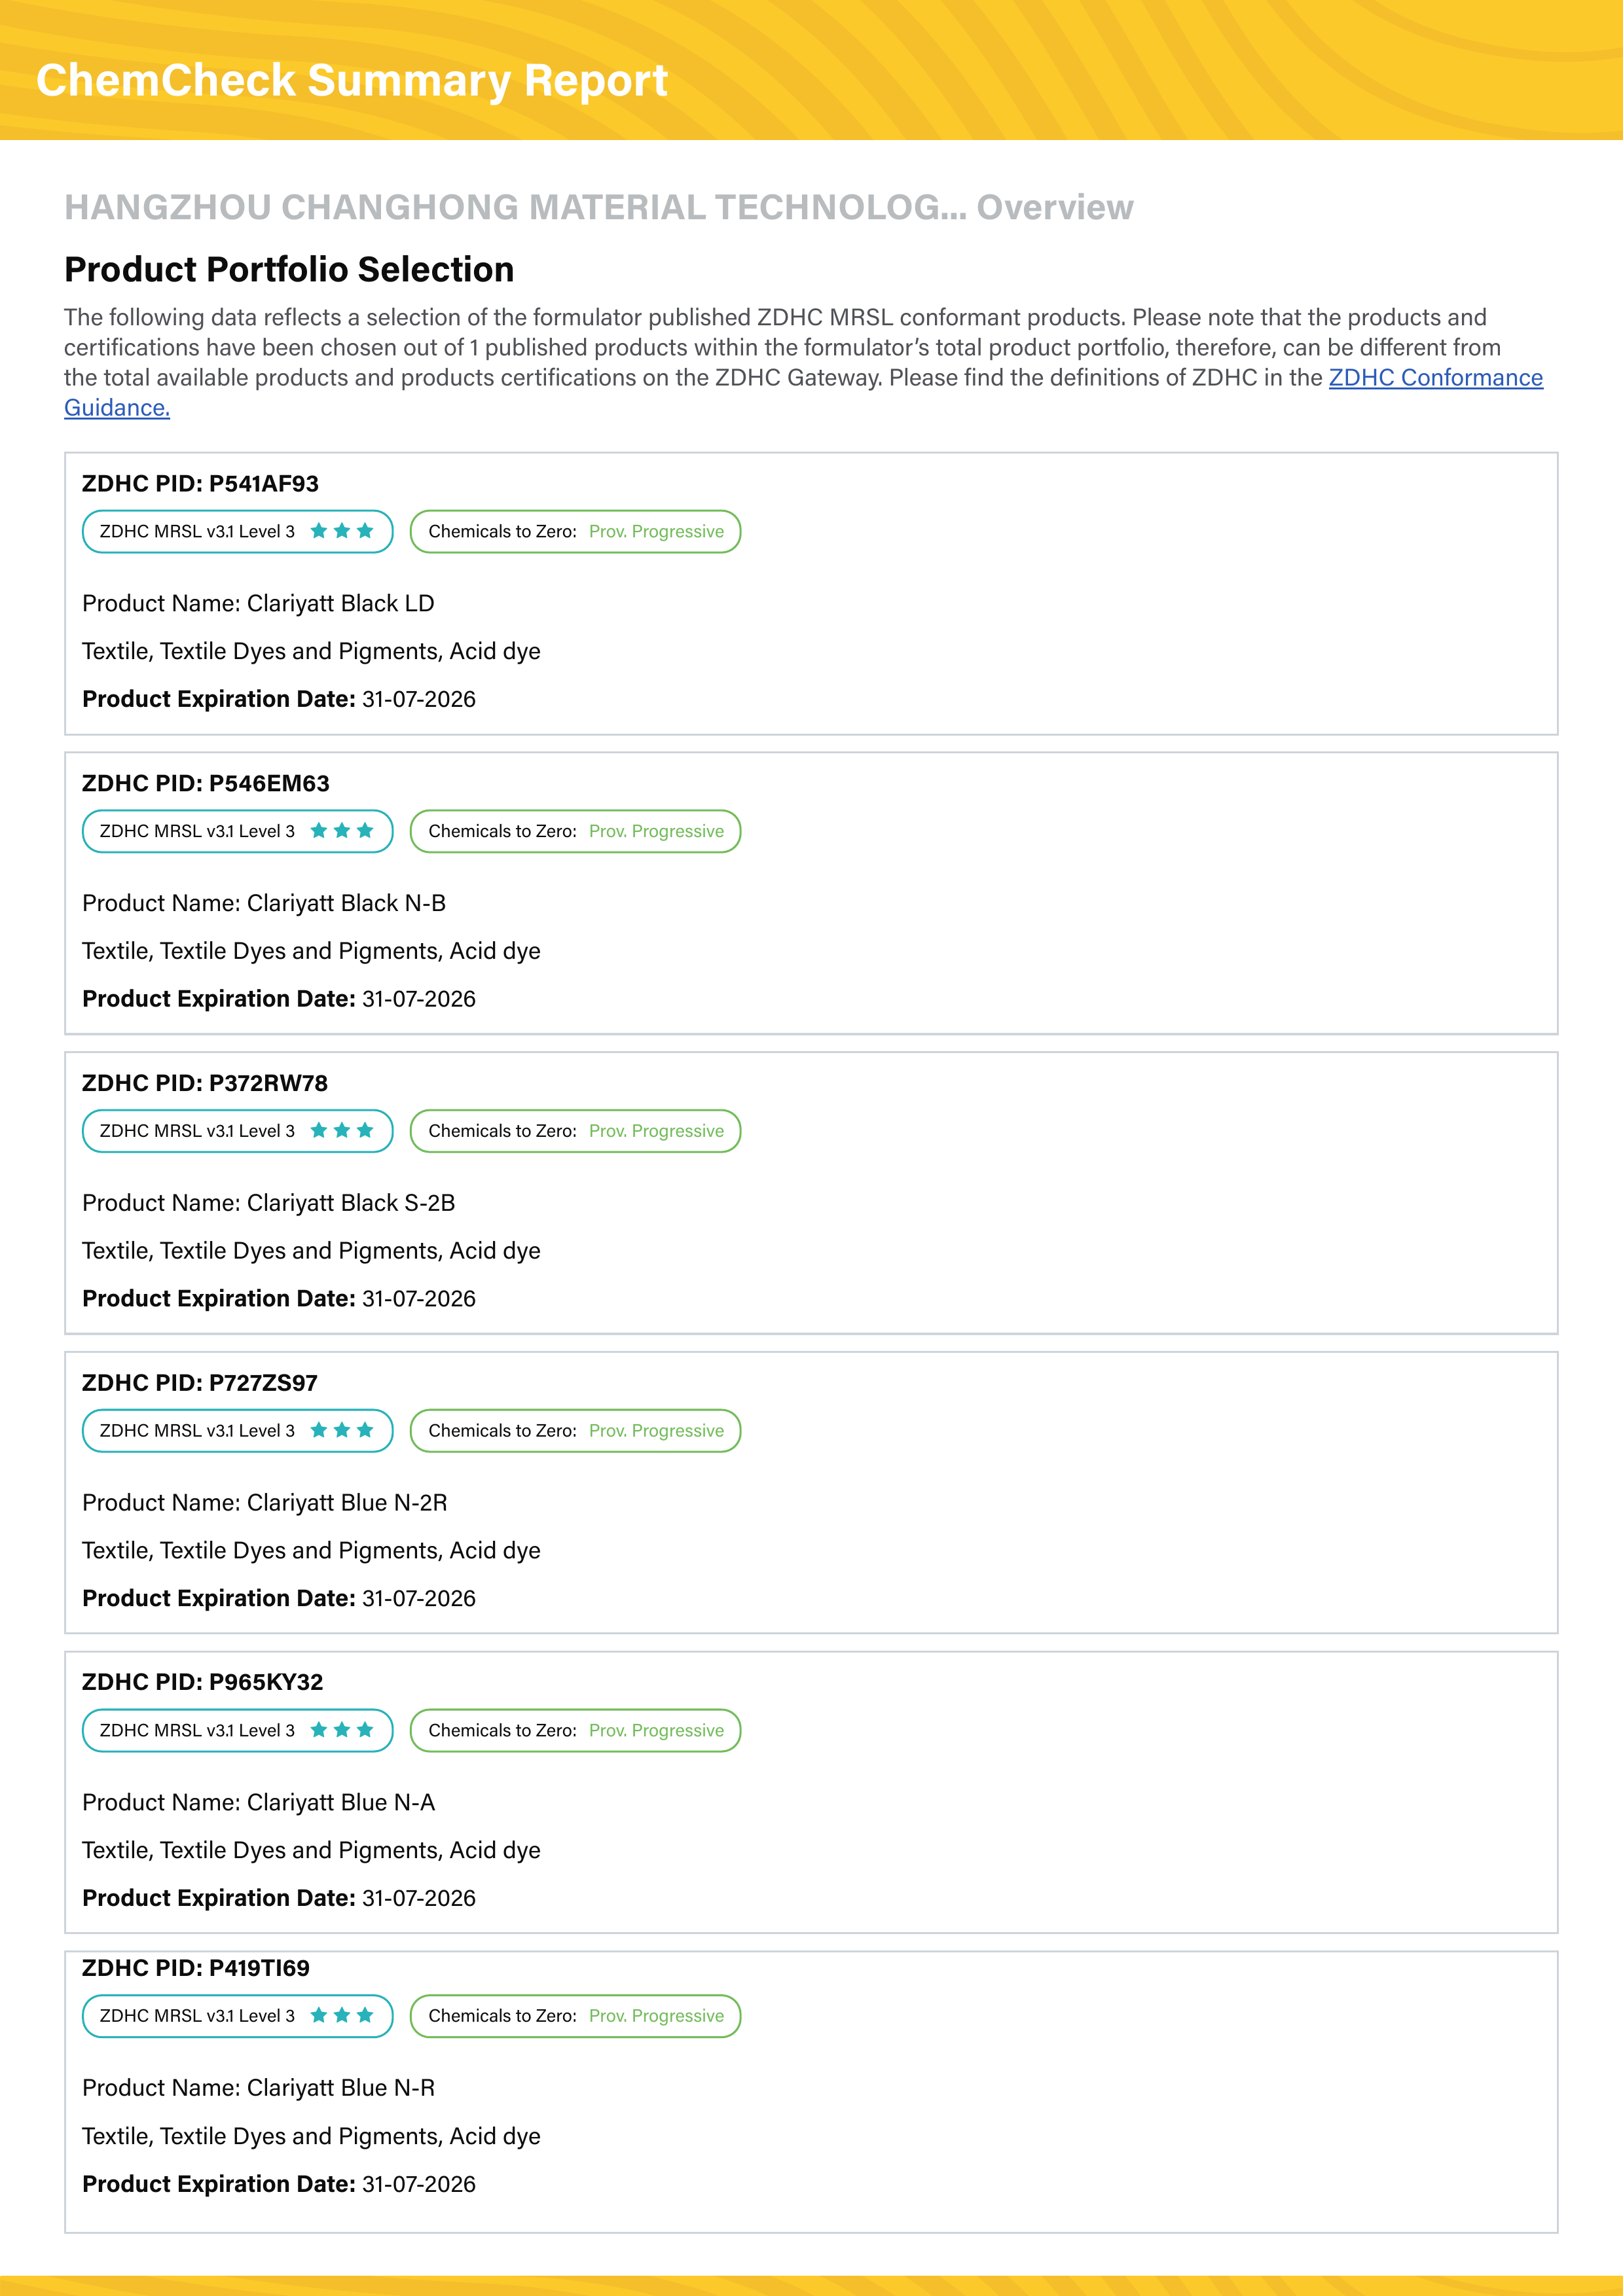Click the three-star rating icons for P541AF93
Screen dimensions: 1623x2296
coord(342,531)
